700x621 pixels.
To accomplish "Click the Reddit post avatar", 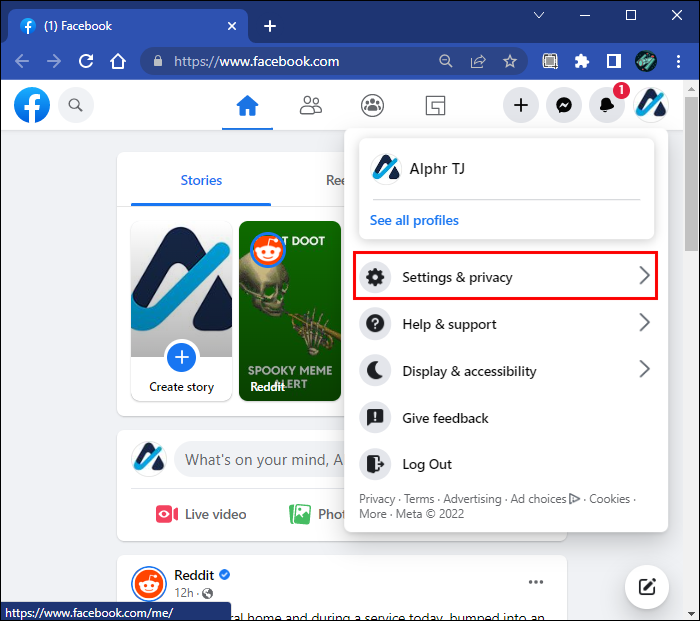I will 149,584.
